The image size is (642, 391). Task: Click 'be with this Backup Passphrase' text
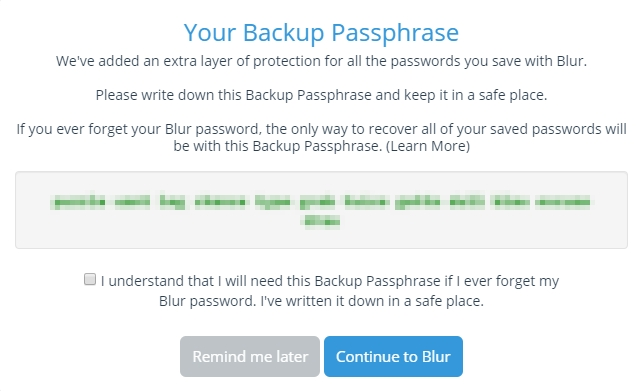[x=278, y=146]
